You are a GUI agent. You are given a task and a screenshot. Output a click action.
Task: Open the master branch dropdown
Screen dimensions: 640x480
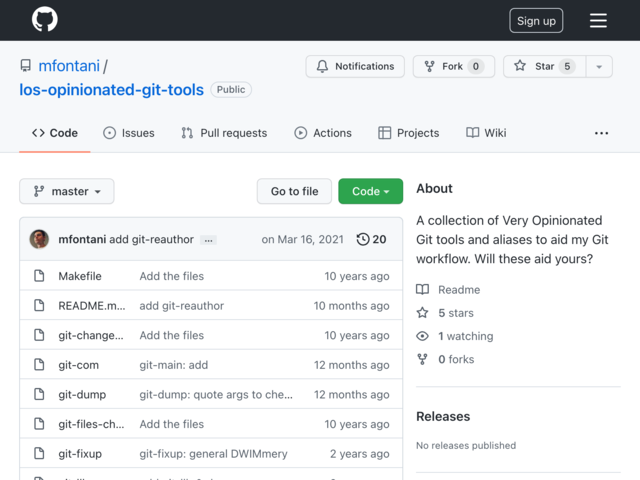pyautogui.click(x=67, y=191)
